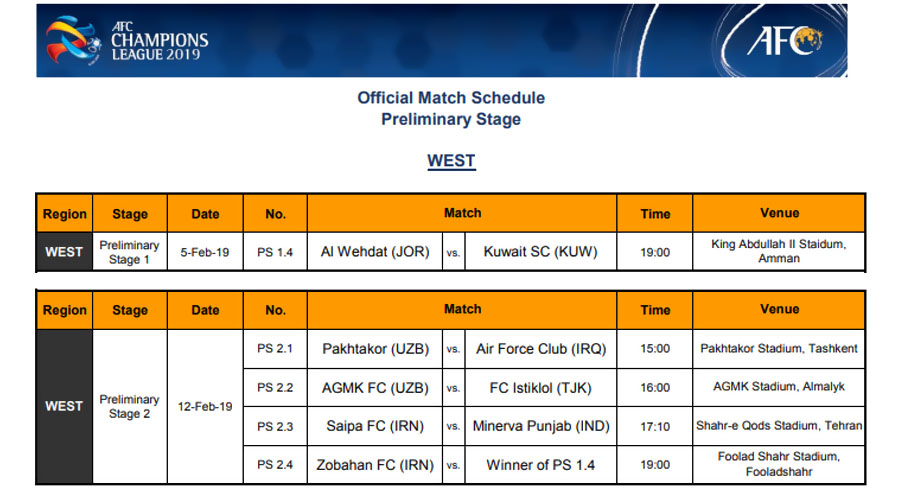Click the AFC globe logo in banner
The height and width of the screenshot is (500, 900).
pyautogui.click(x=785, y=40)
